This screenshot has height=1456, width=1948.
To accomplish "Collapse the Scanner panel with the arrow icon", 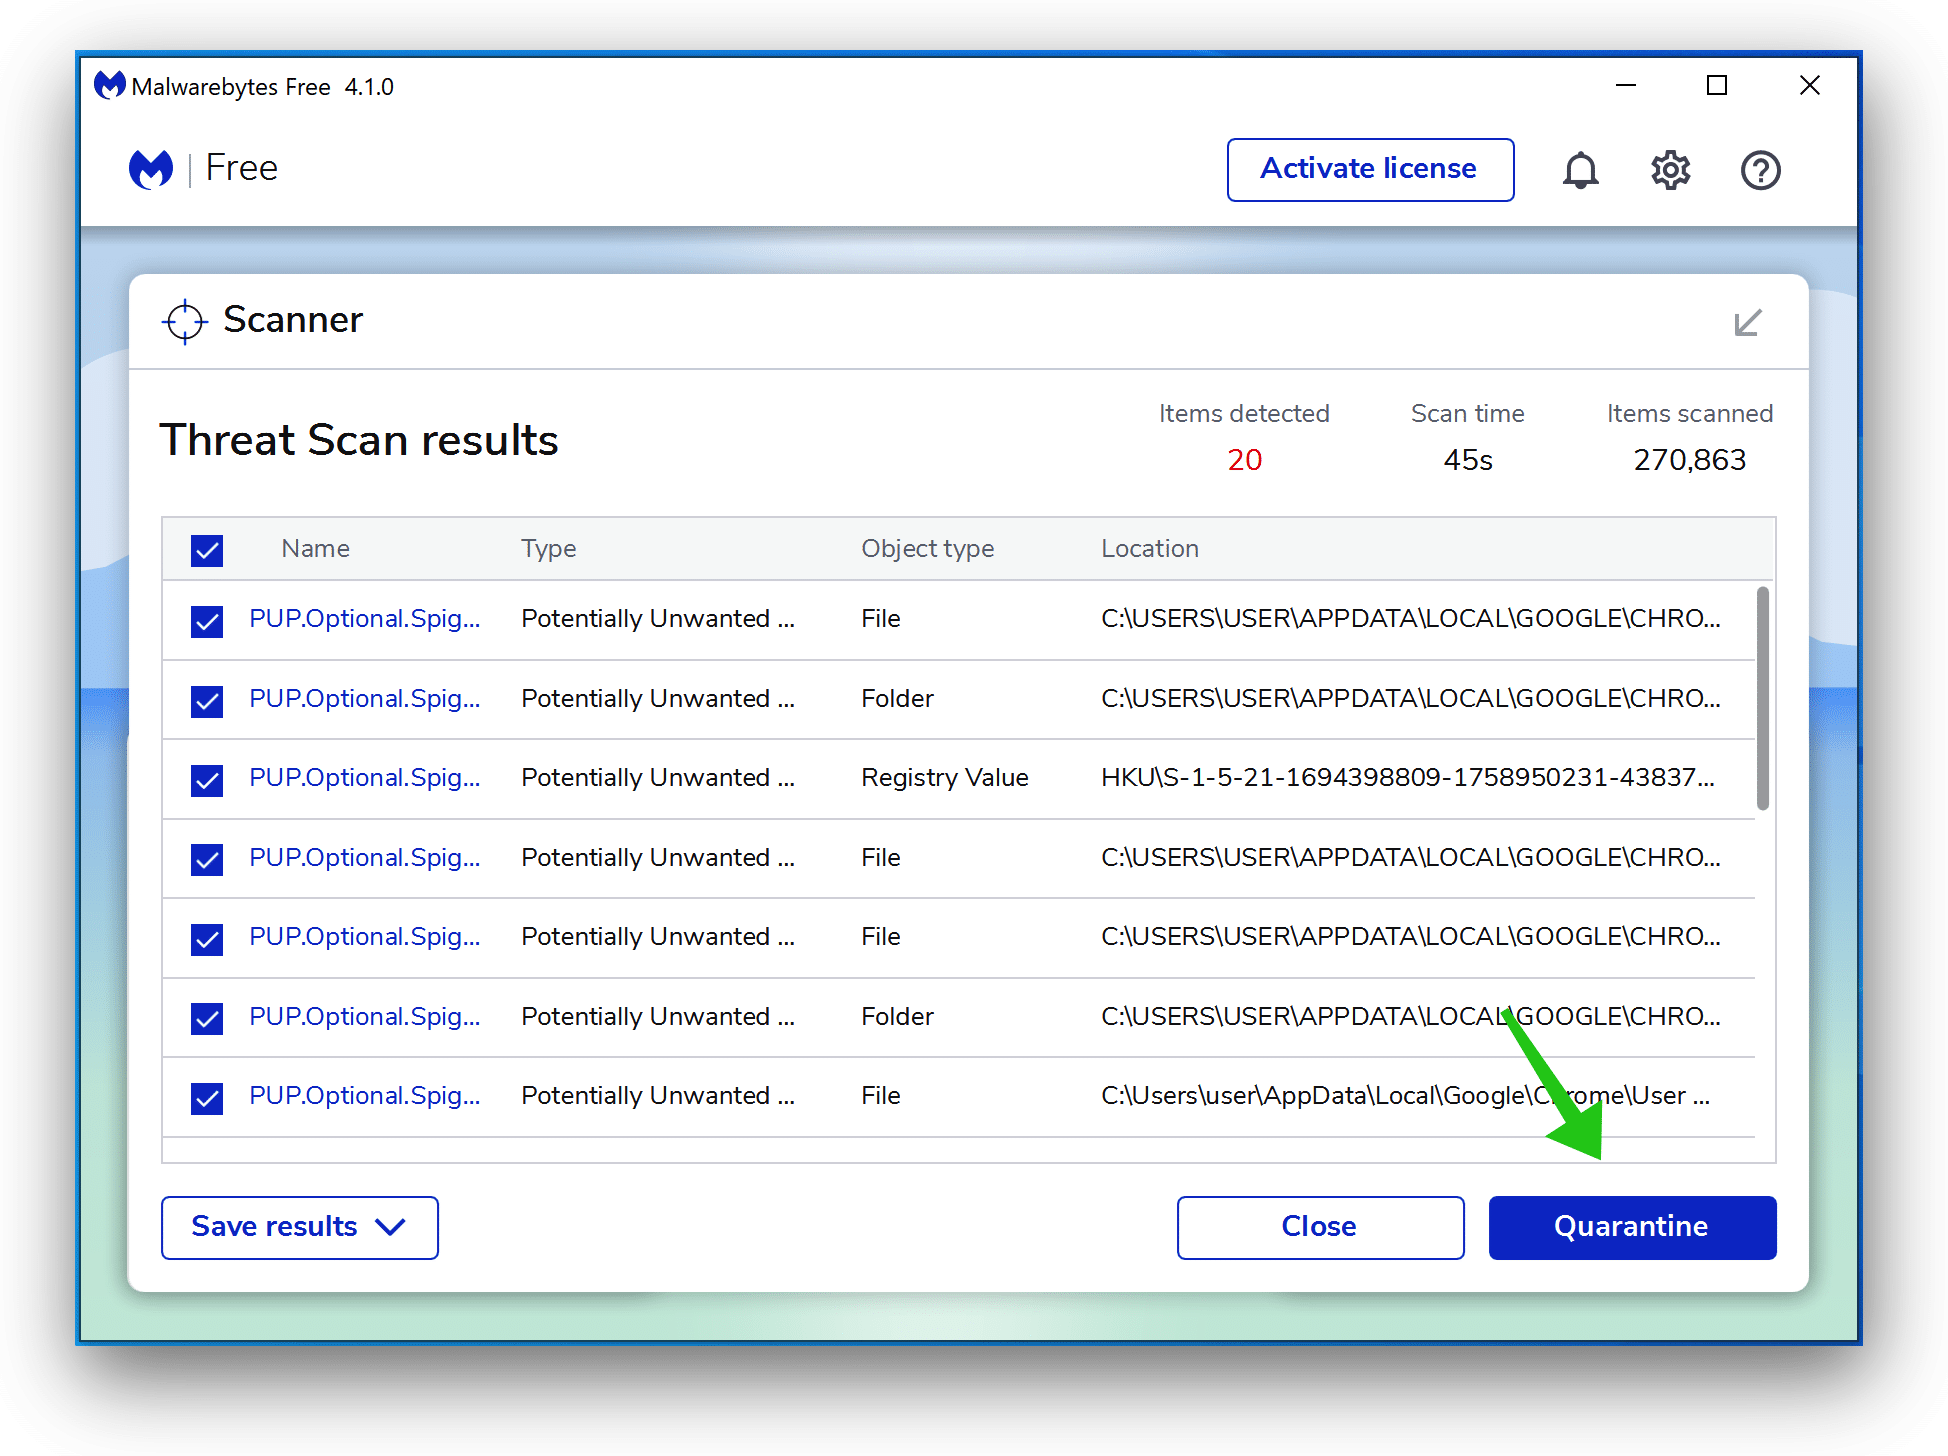I will [1747, 322].
